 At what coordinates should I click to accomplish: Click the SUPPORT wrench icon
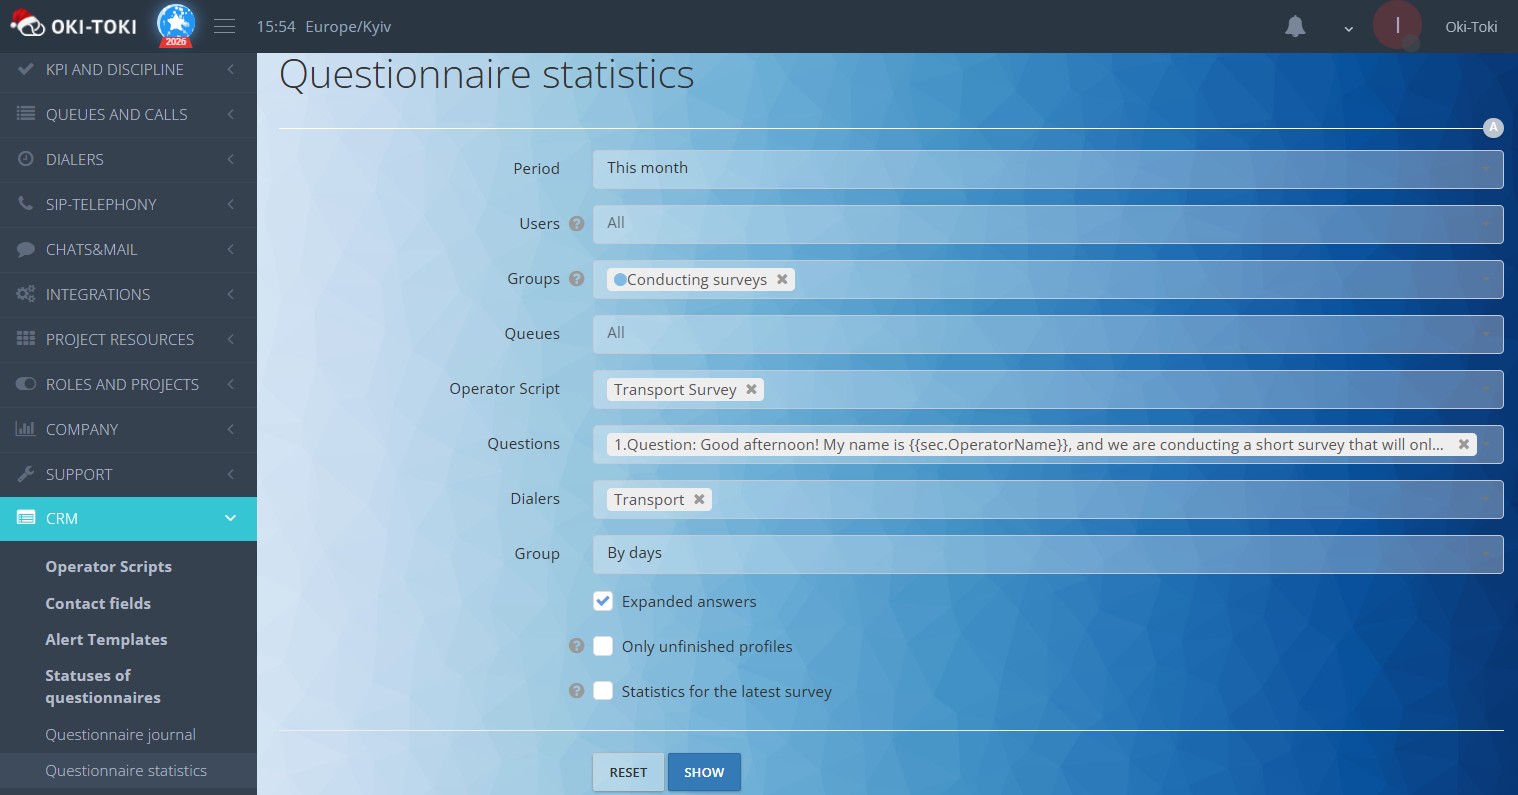click(x=25, y=474)
